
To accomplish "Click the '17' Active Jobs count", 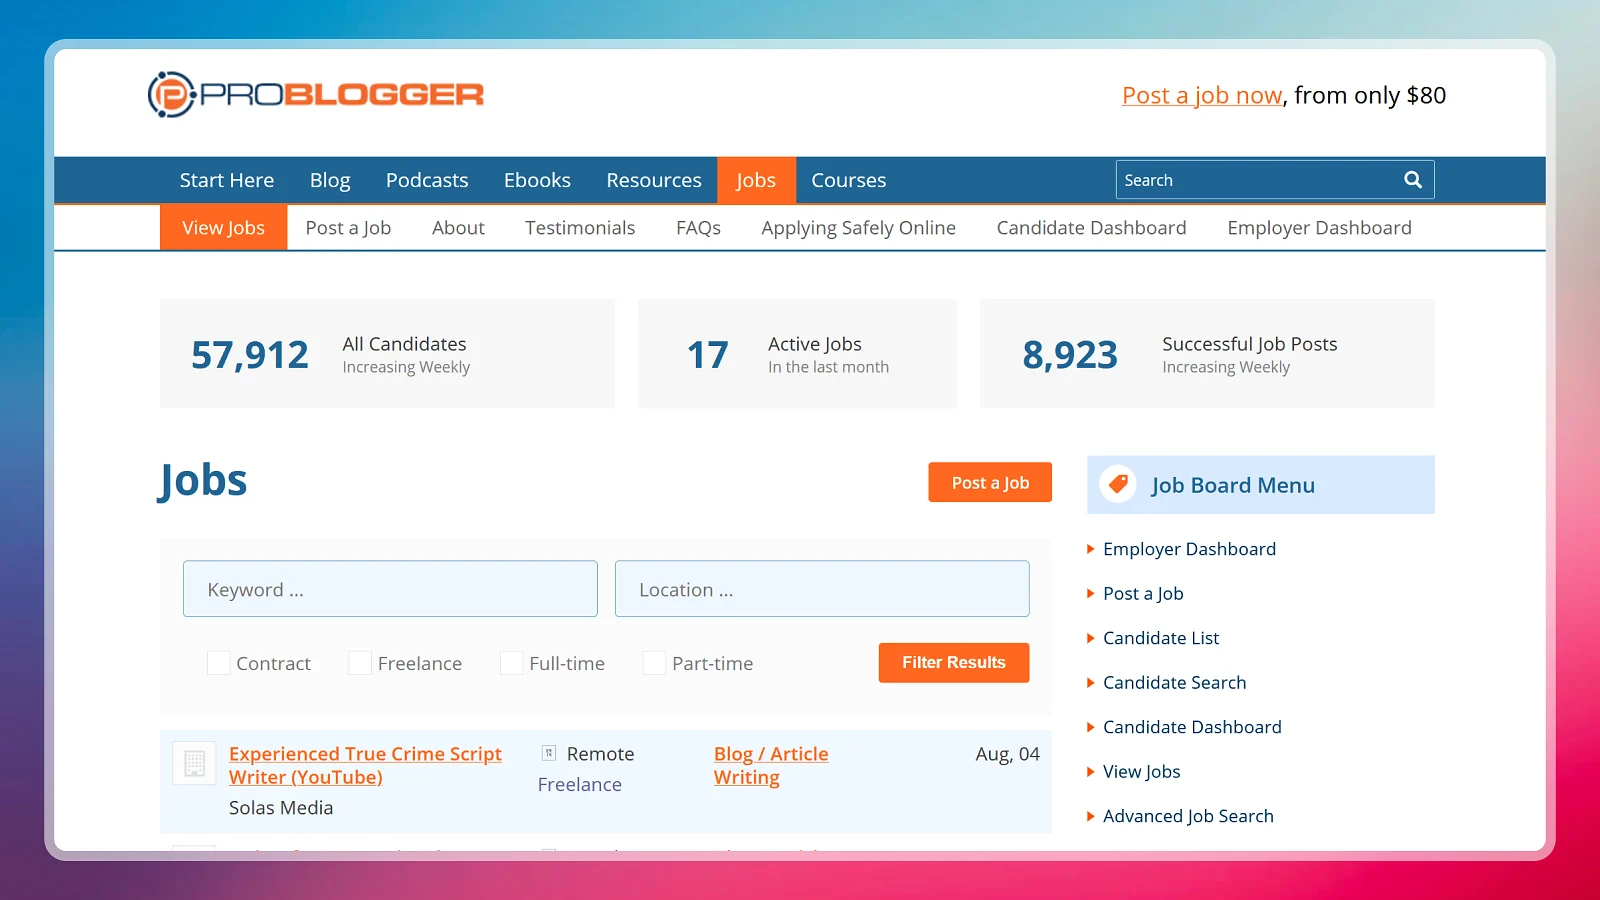I will click(x=707, y=355).
